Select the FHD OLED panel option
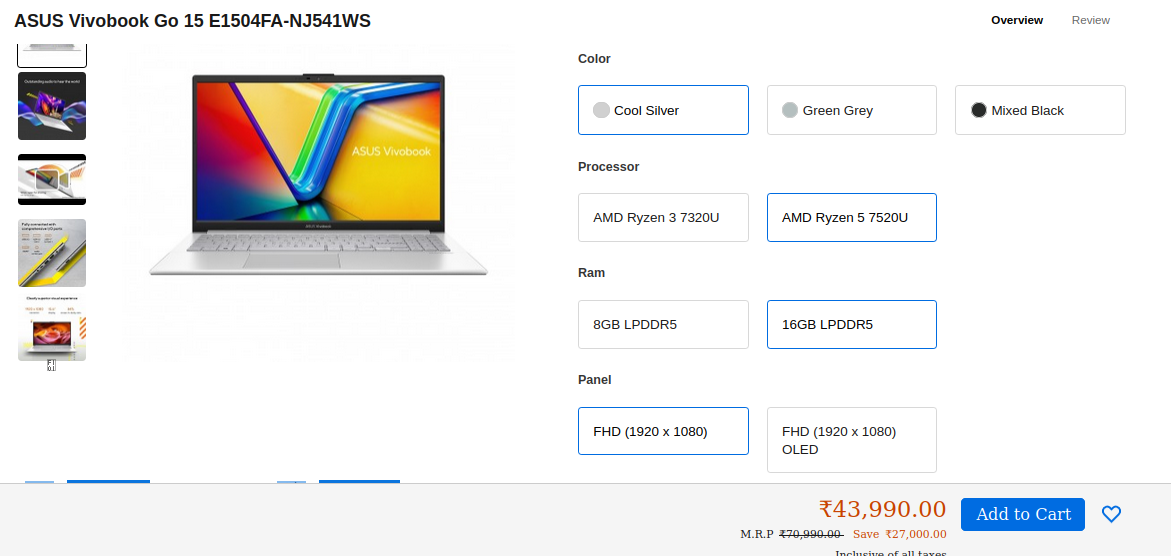This screenshot has height=556, width=1171. click(851, 440)
